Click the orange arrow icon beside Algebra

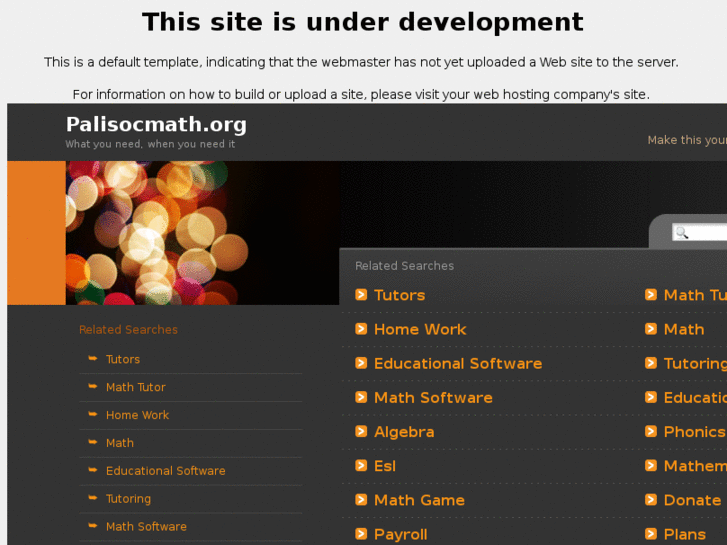click(361, 431)
